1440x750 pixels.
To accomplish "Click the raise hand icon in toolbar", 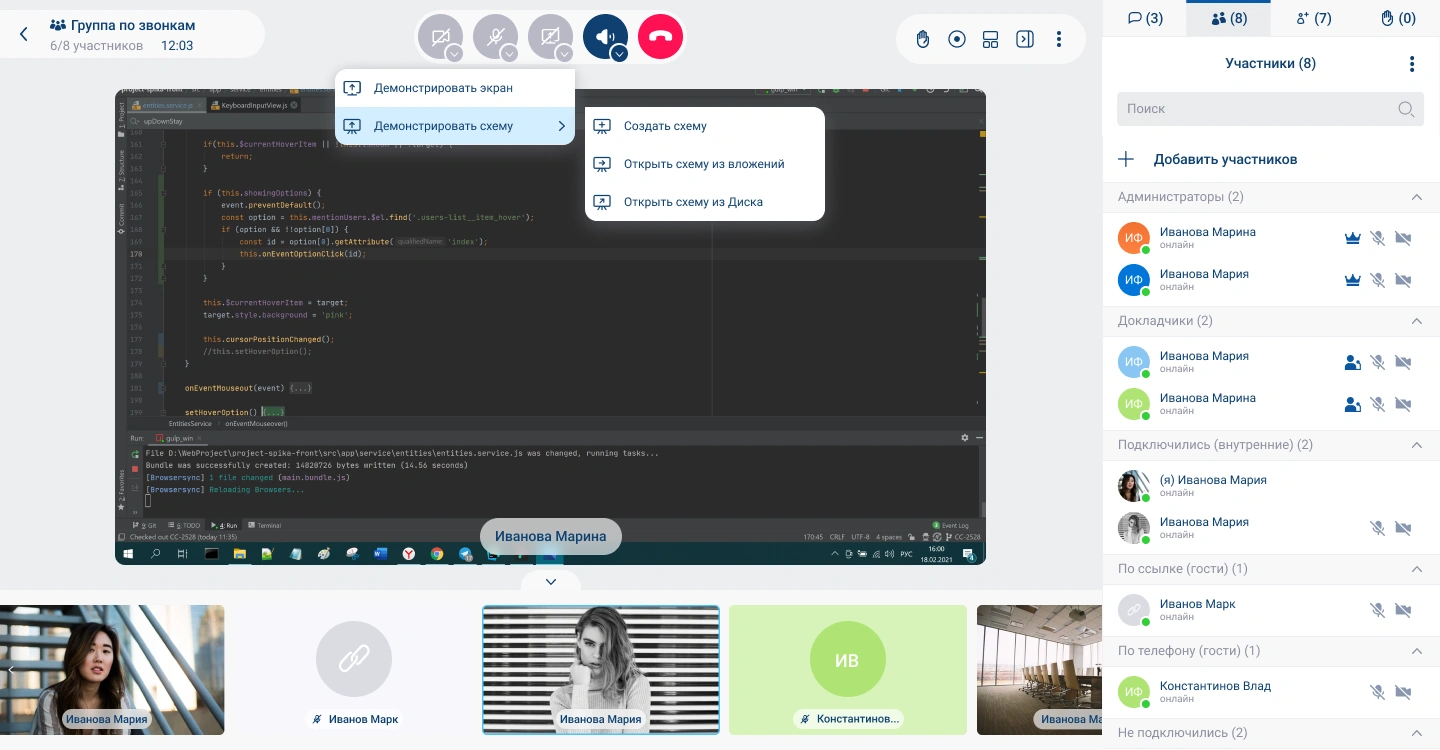I will tap(923, 39).
